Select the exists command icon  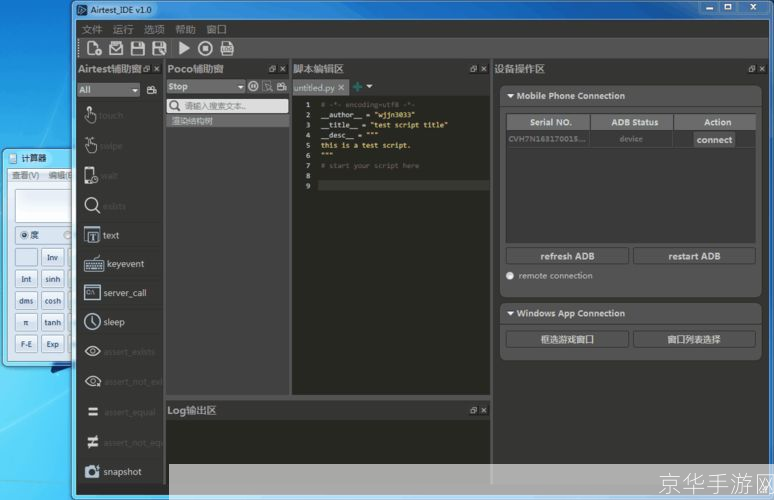pyautogui.click(x=92, y=205)
